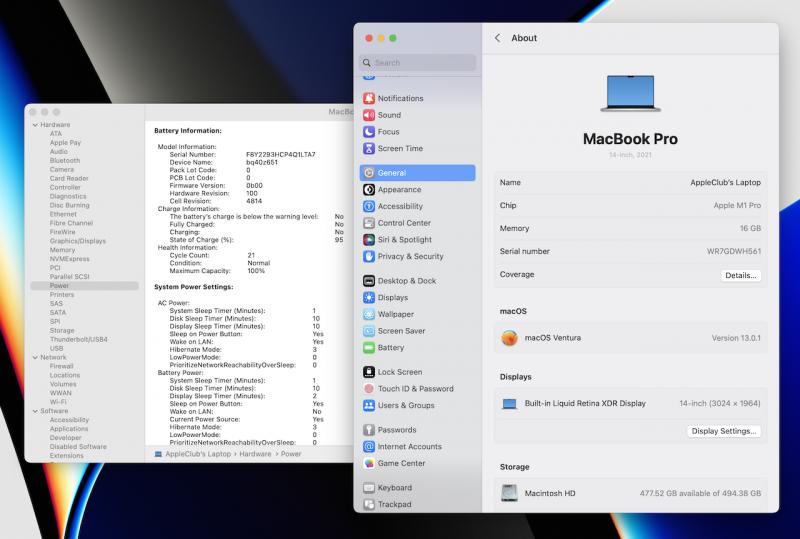The image size is (800, 539).
Task: Click the System Power Settings heading
Action: tap(194, 287)
